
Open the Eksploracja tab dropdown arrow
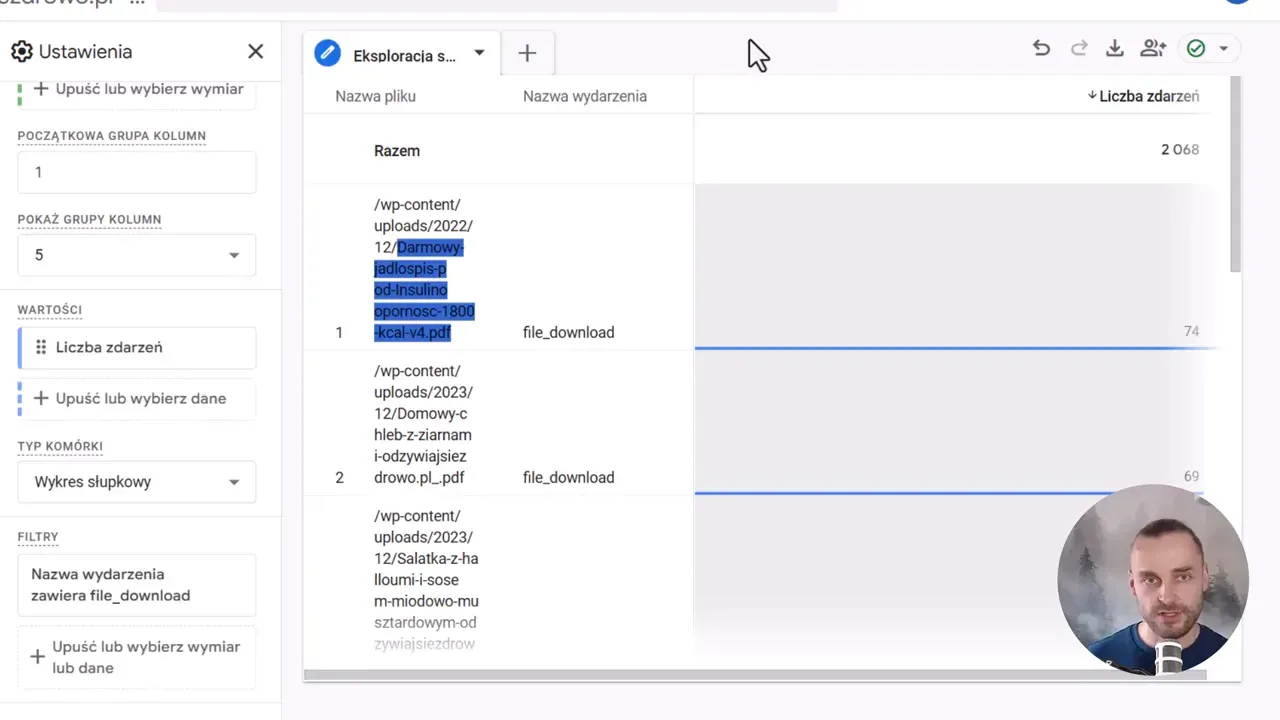point(479,54)
